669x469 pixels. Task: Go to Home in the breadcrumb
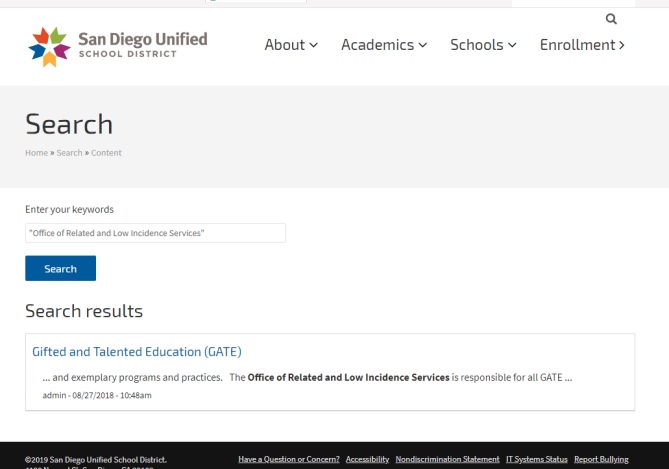click(x=36, y=153)
